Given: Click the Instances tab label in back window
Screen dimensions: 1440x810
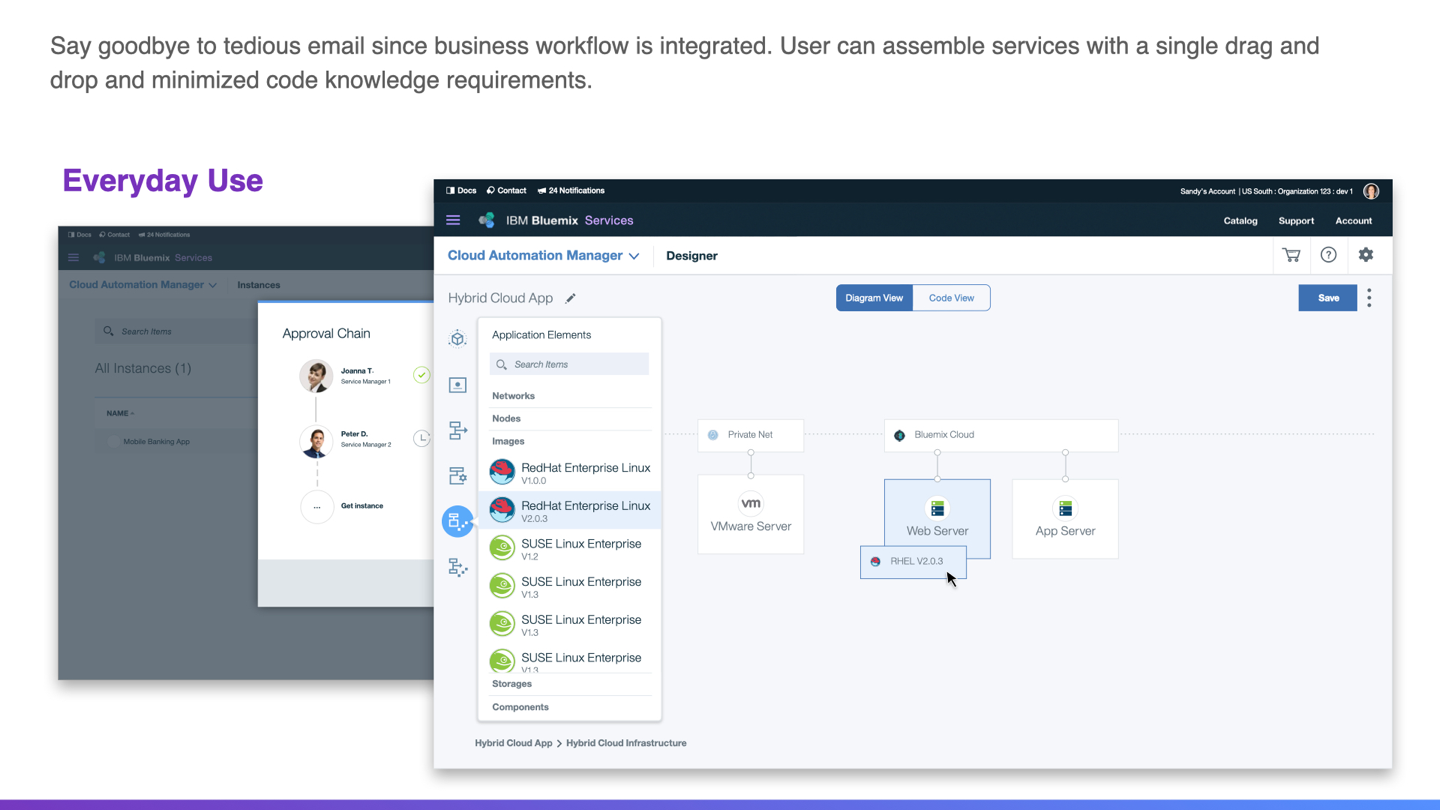Looking at the screenshot, I should click(x=259, y=285).
